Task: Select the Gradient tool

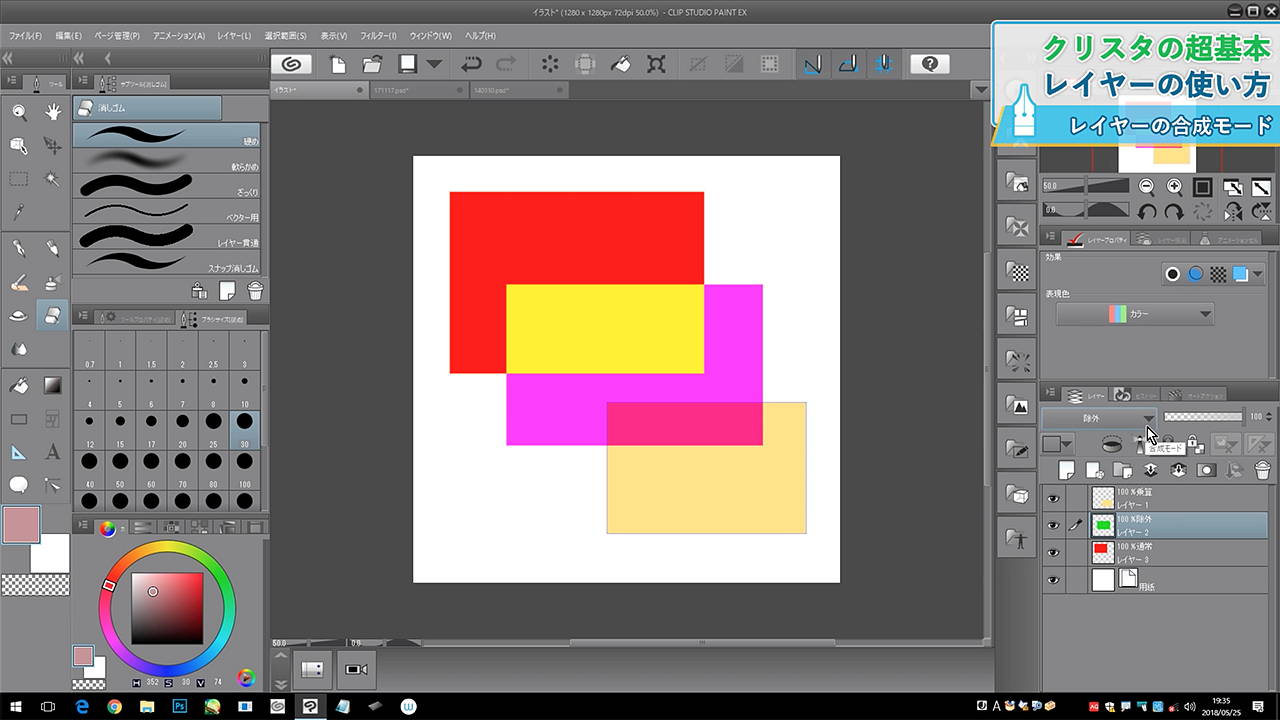Action: point(52,385)
